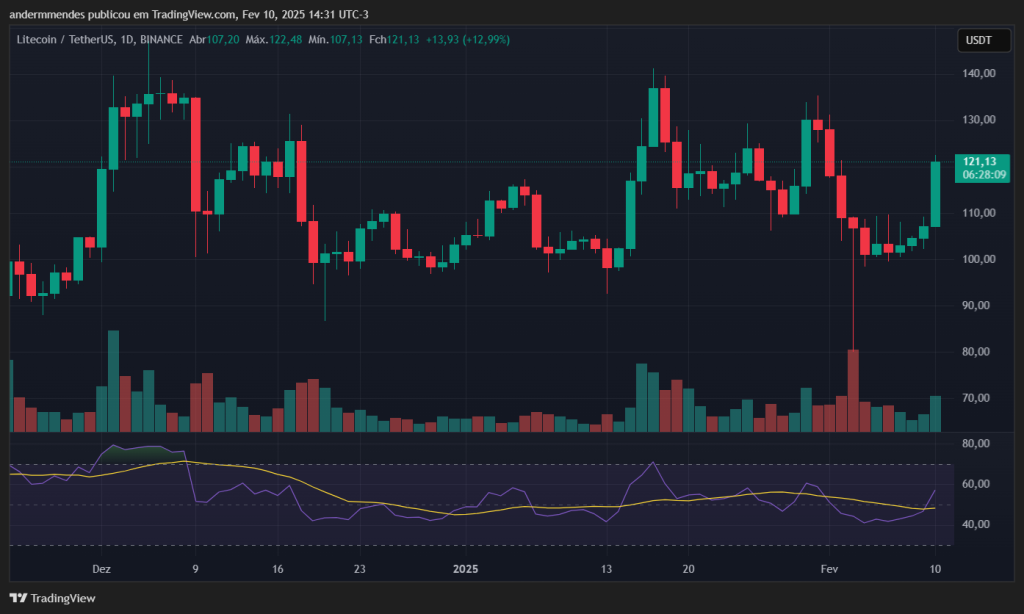This screenshot has height=614, width=1024.
Task: Click the 130,00 price axis label
Action: [978, 120]
